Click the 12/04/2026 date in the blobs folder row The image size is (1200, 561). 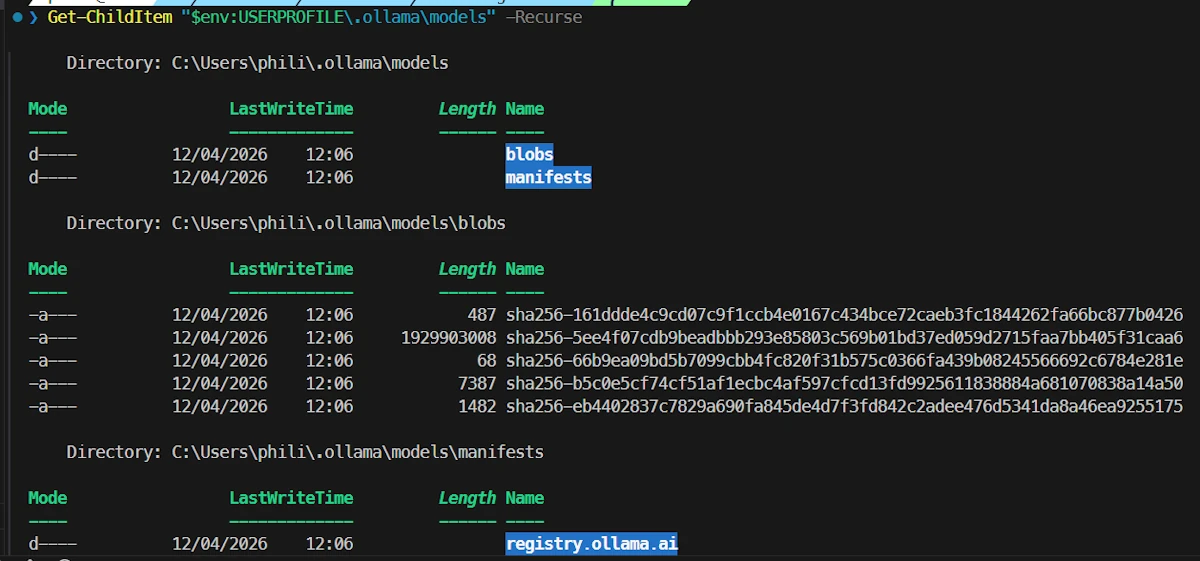220,155
